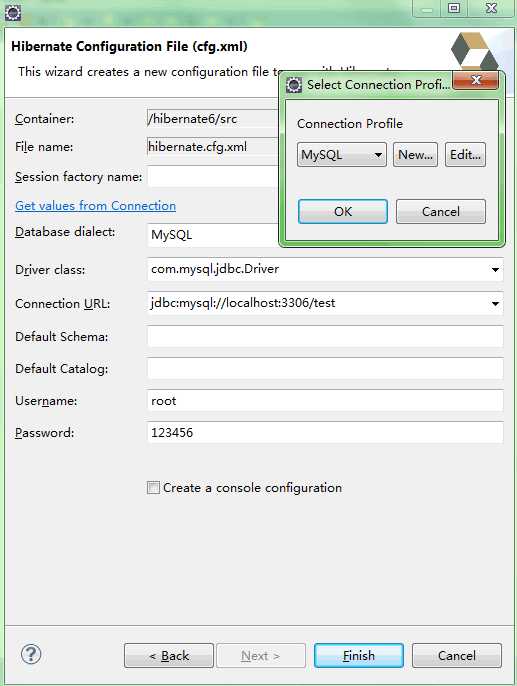Close the Select Connection Profile dialog
The height and width of the screenshot is (686, 517).
point(475,80)
